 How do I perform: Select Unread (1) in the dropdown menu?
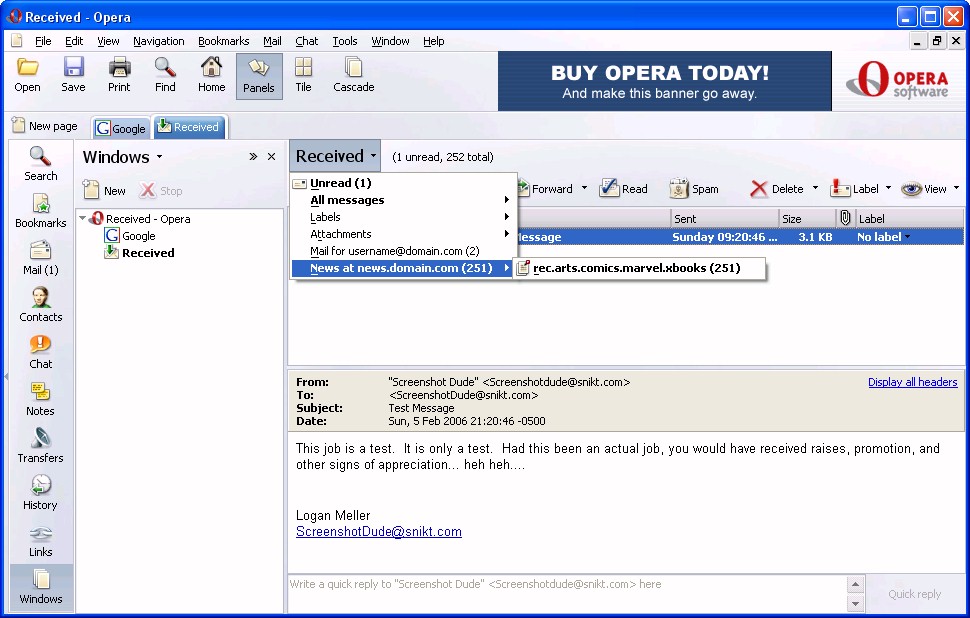point(404,182)
